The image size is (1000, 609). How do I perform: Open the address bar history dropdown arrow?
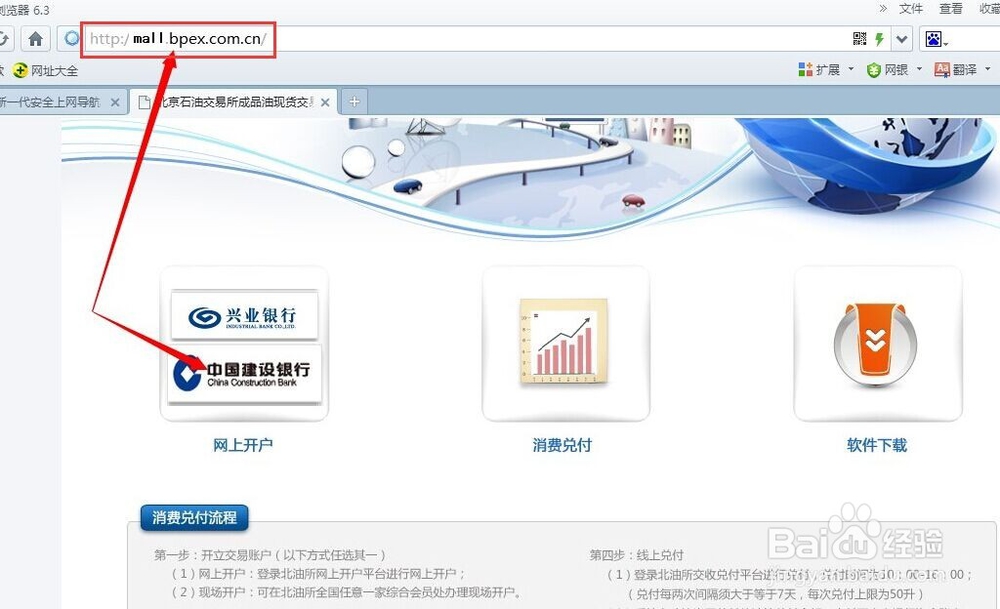(901, 39)
